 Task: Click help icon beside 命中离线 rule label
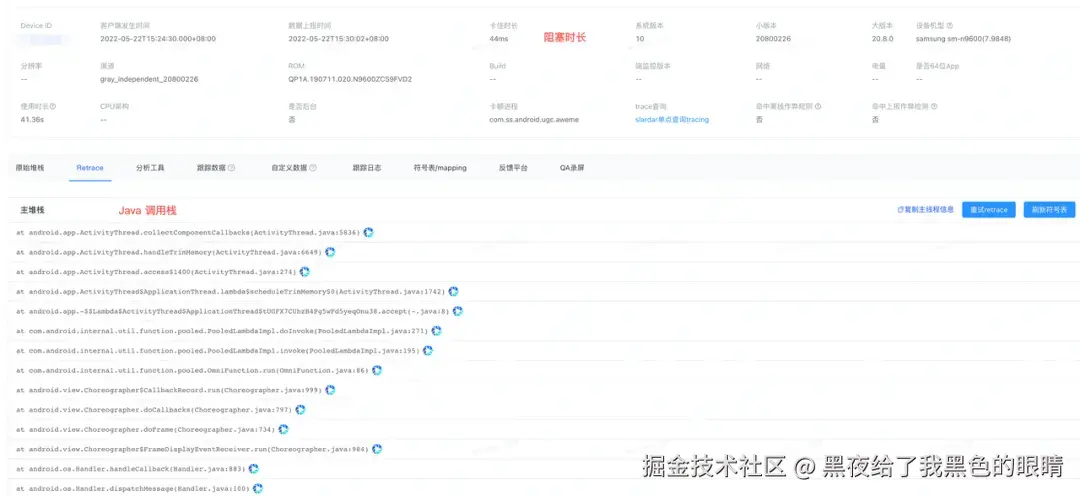click(x=818, y=107)
